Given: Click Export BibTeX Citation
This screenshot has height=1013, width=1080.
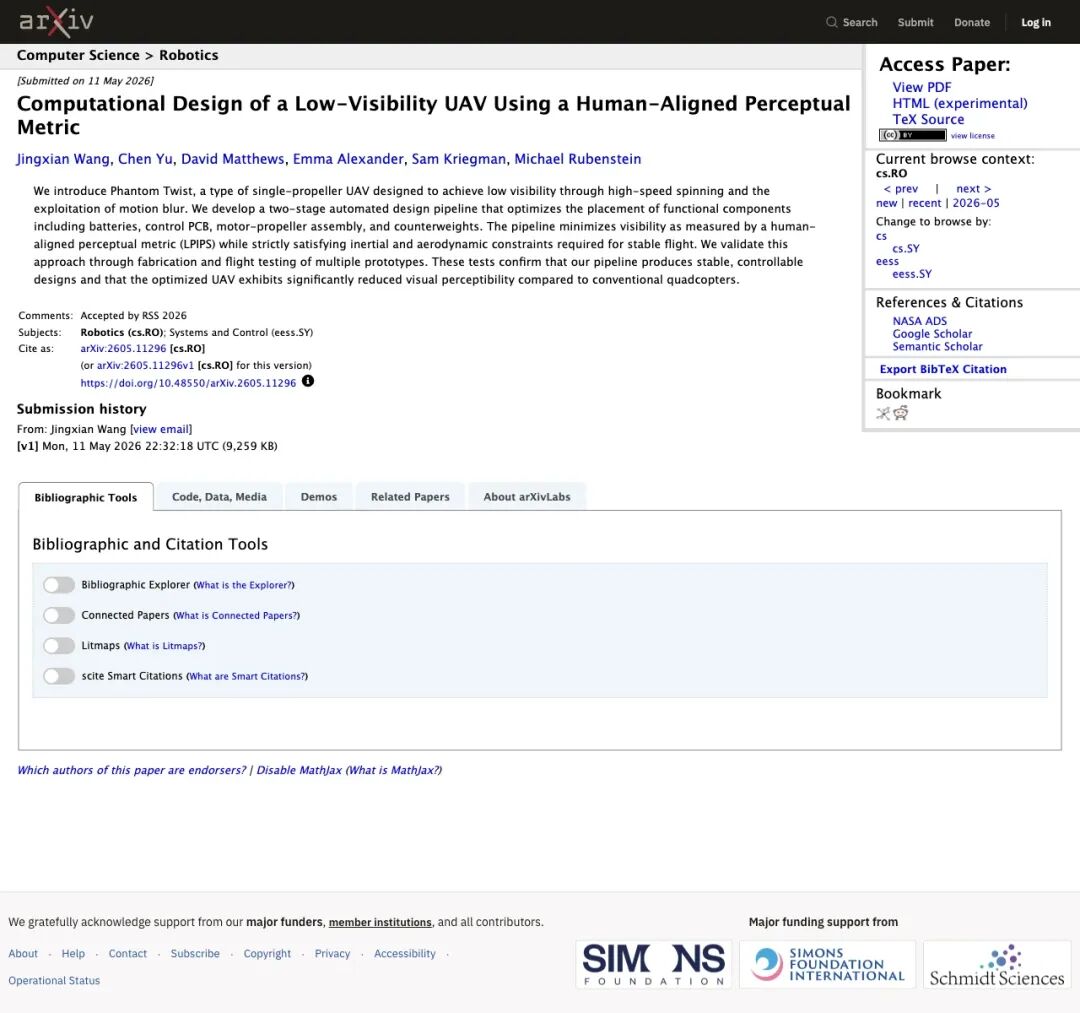Looking at the screenshot, I should tap(943, 369).
